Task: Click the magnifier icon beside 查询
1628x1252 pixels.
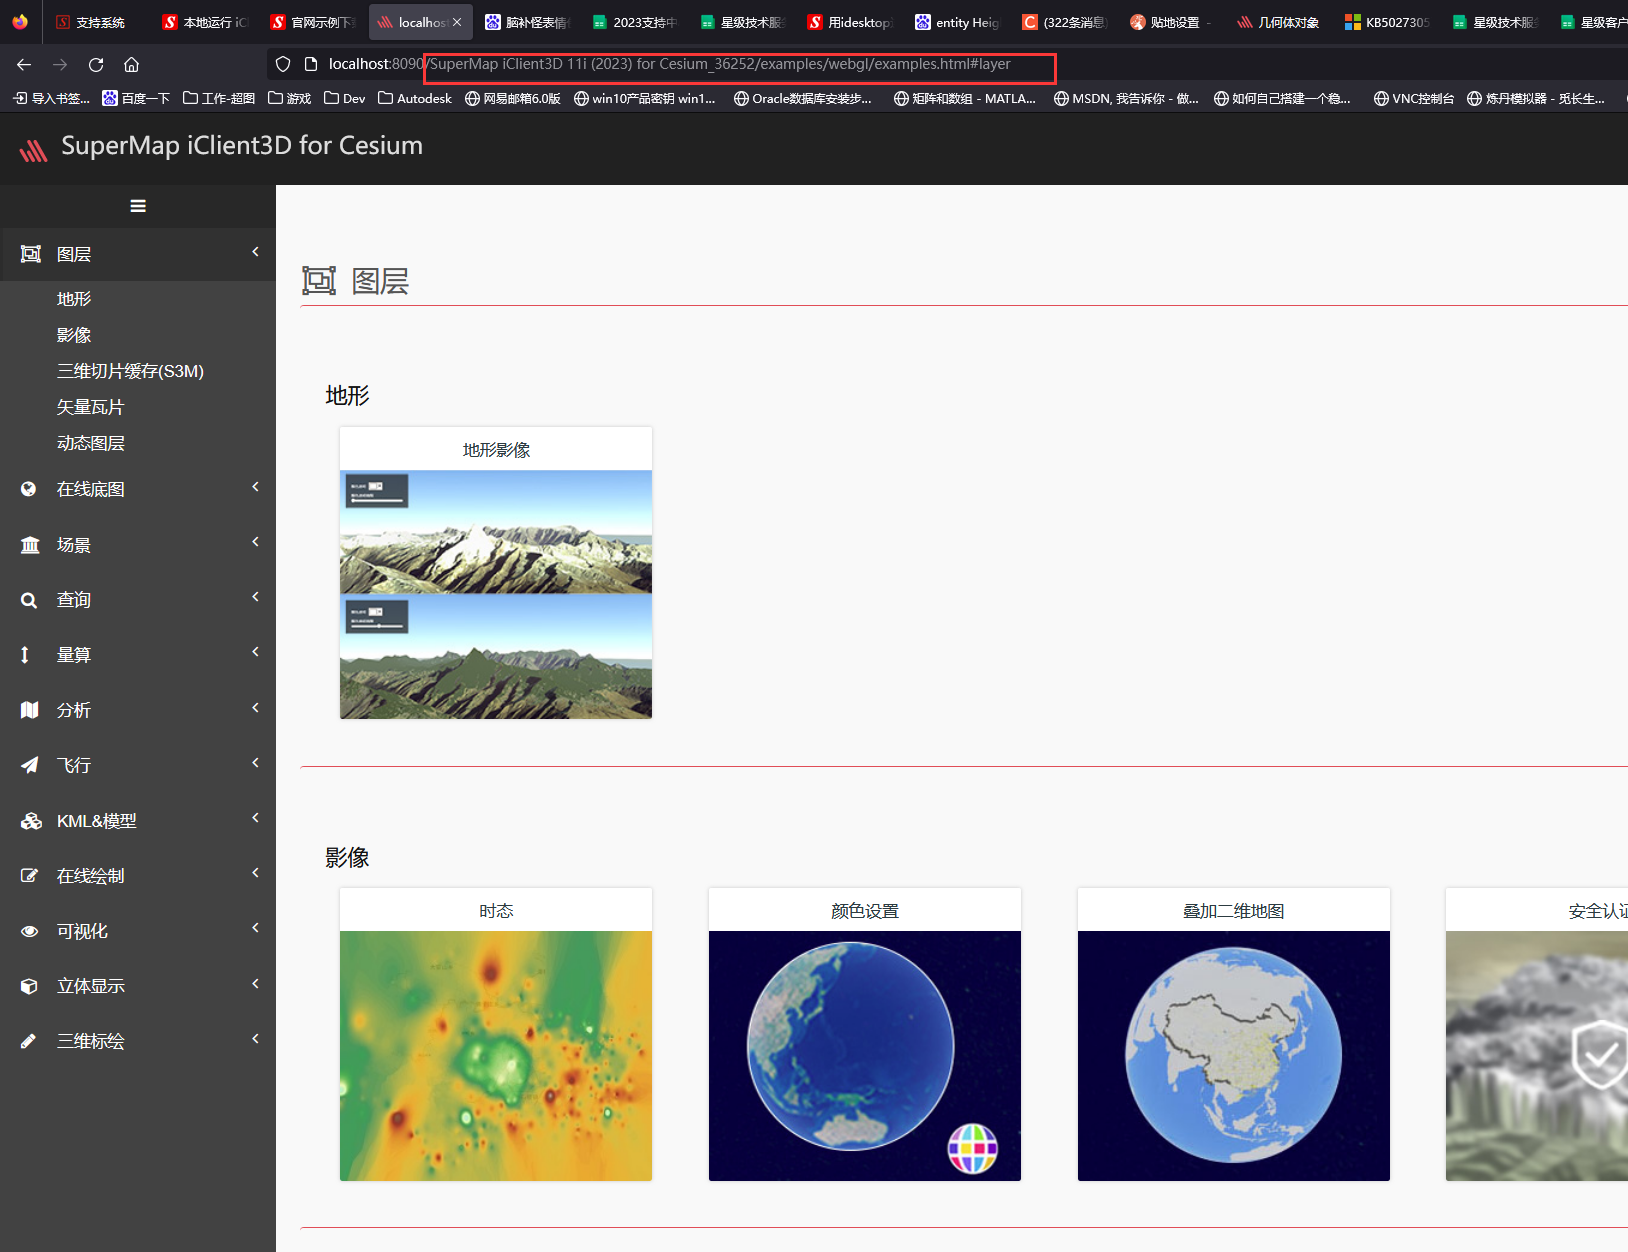Action: pyautogui.click(x=29, y=600)
